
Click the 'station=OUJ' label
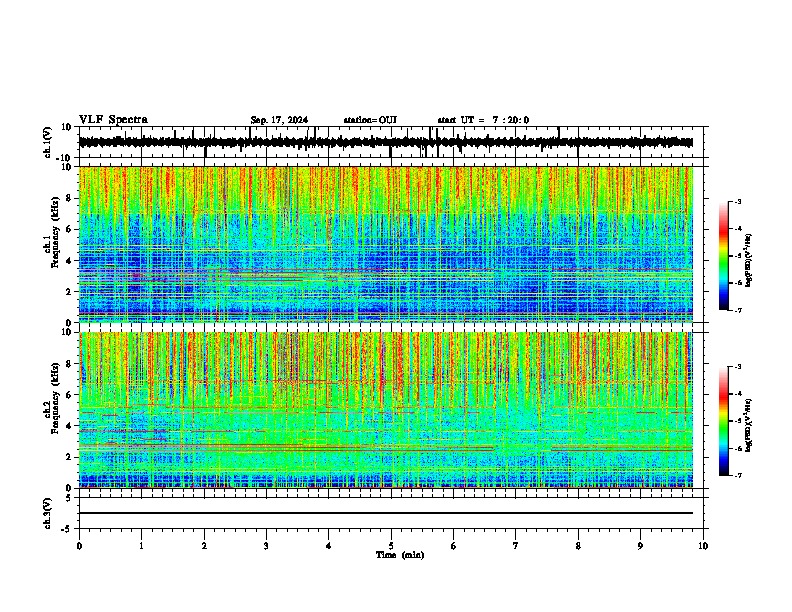[370, 120]
